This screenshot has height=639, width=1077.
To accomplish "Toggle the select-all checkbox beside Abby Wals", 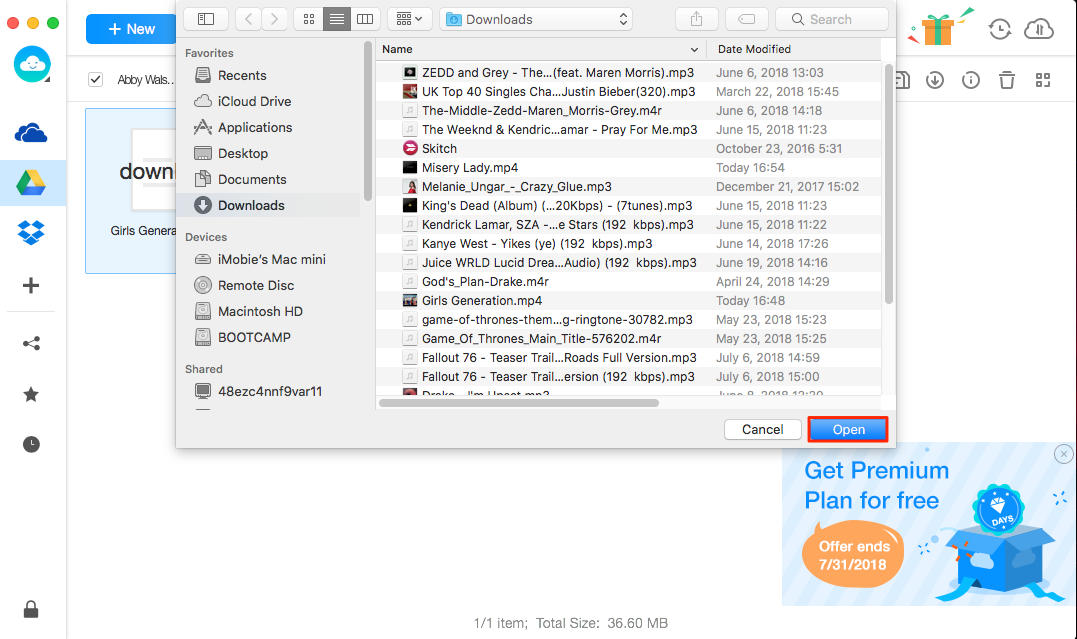I will click(x=96, y=80).
